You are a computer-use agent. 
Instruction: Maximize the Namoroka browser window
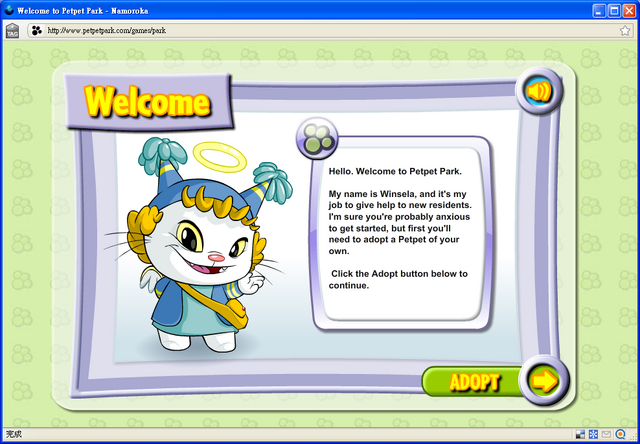(614, 11)
